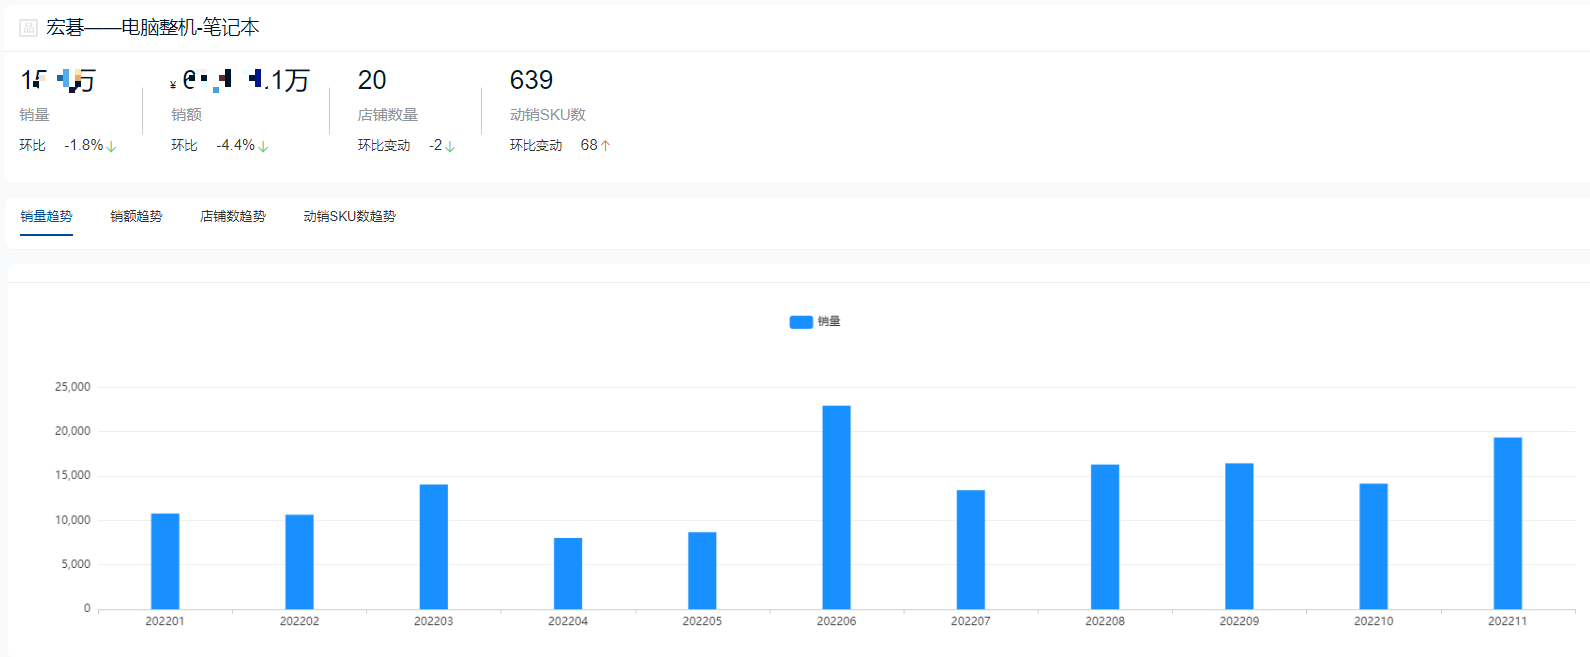Click the down arrow beside -1.8%
1590x657 pixels.
111,146
